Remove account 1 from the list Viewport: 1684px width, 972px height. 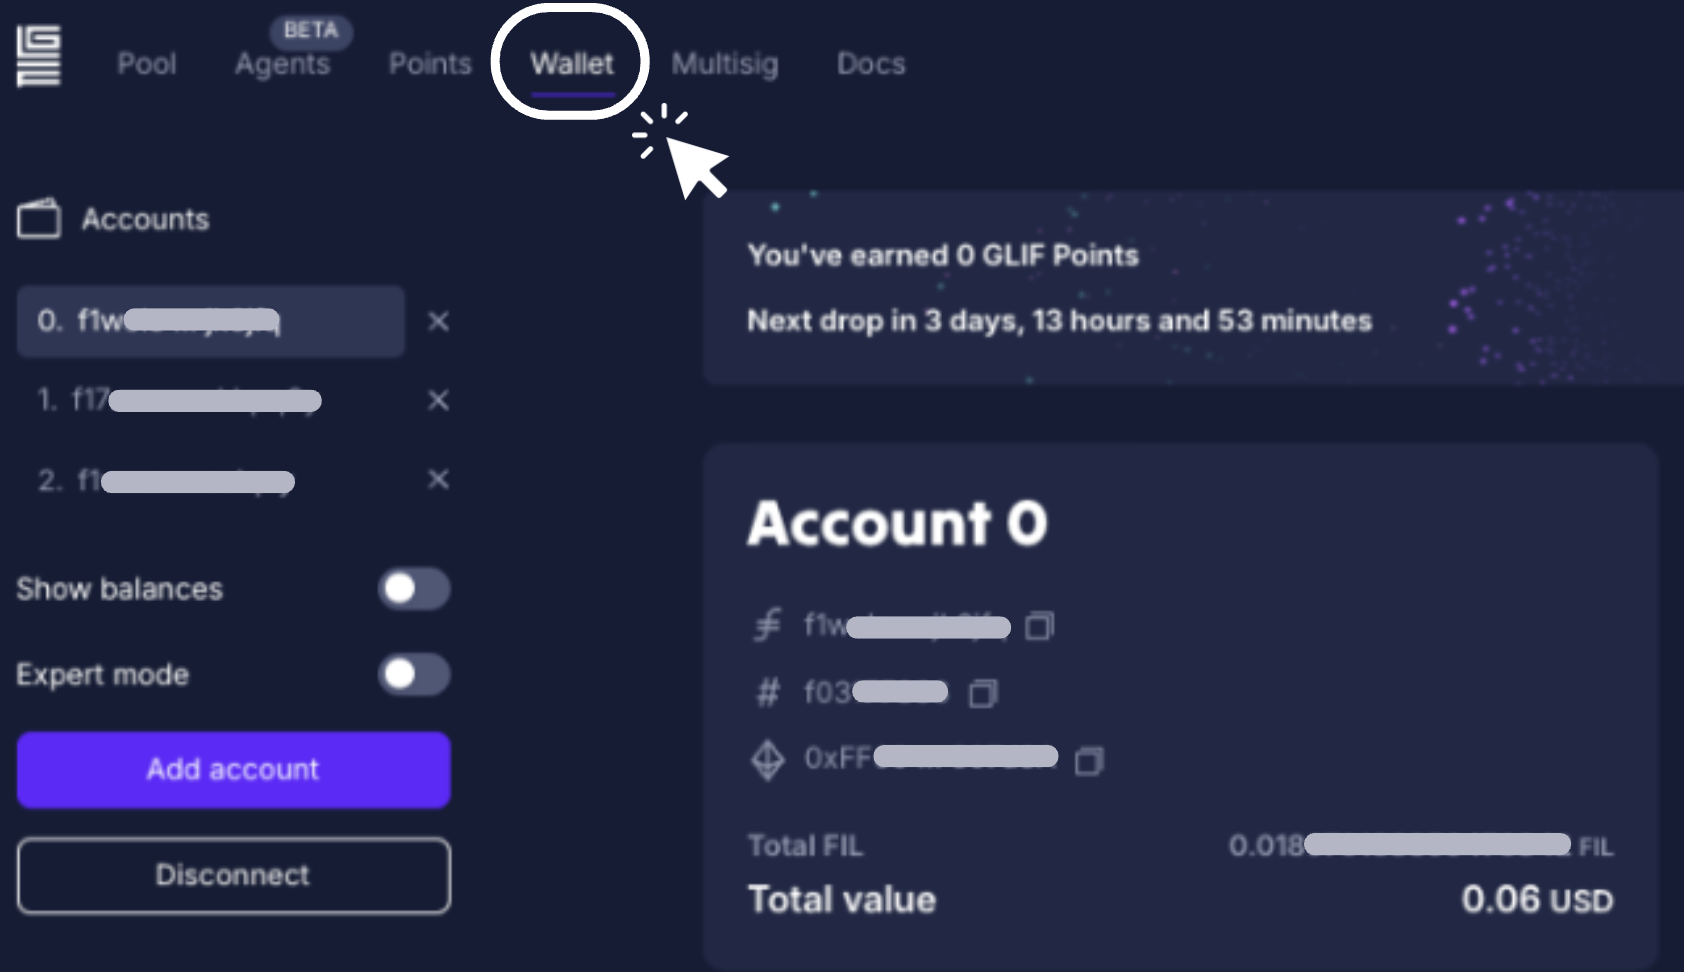point(438,400)
